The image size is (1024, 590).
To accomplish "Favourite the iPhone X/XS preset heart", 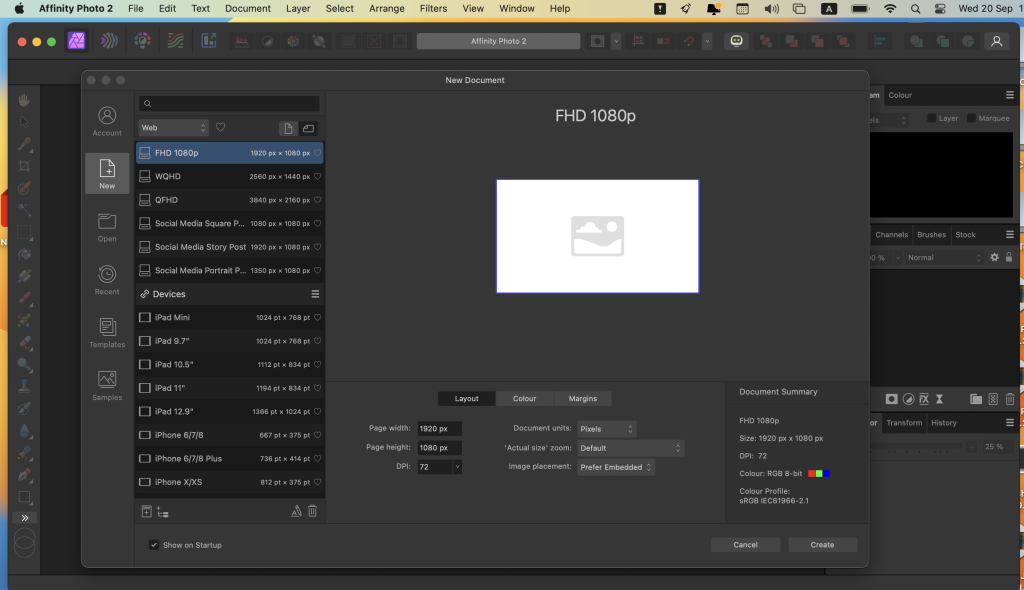I will click(317, 482).
